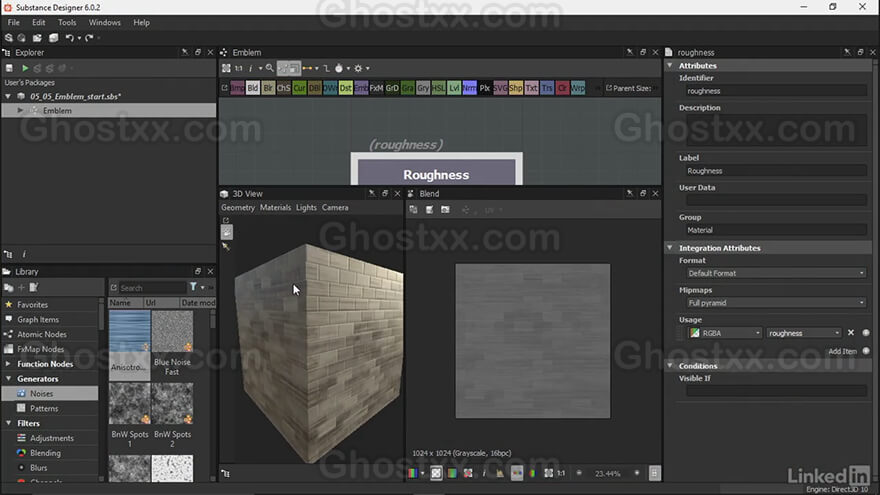Collapse the 05_05_Emblem_start.sbs package

point(8,96)
